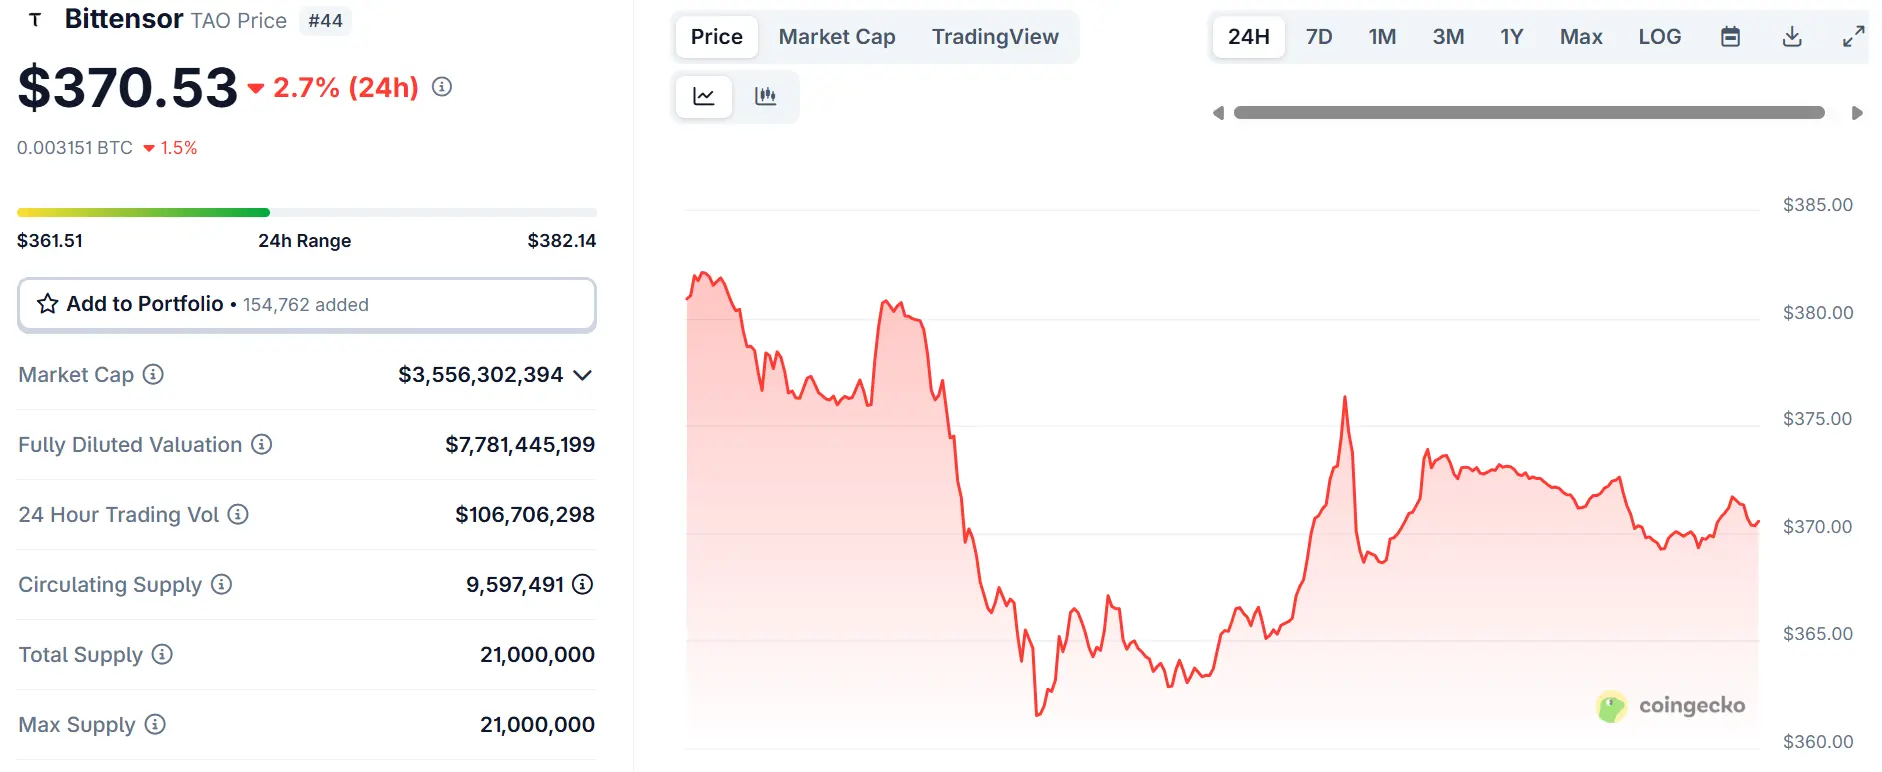The width and height of the screenshot is (1882, 772).
Task: Add Bittensor to Portfolio
Action: point(307,304)
